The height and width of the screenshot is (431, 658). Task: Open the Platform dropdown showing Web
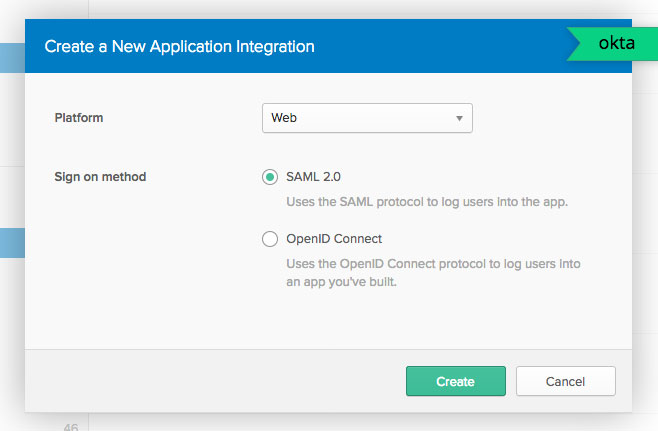click(x=366, y=118)
